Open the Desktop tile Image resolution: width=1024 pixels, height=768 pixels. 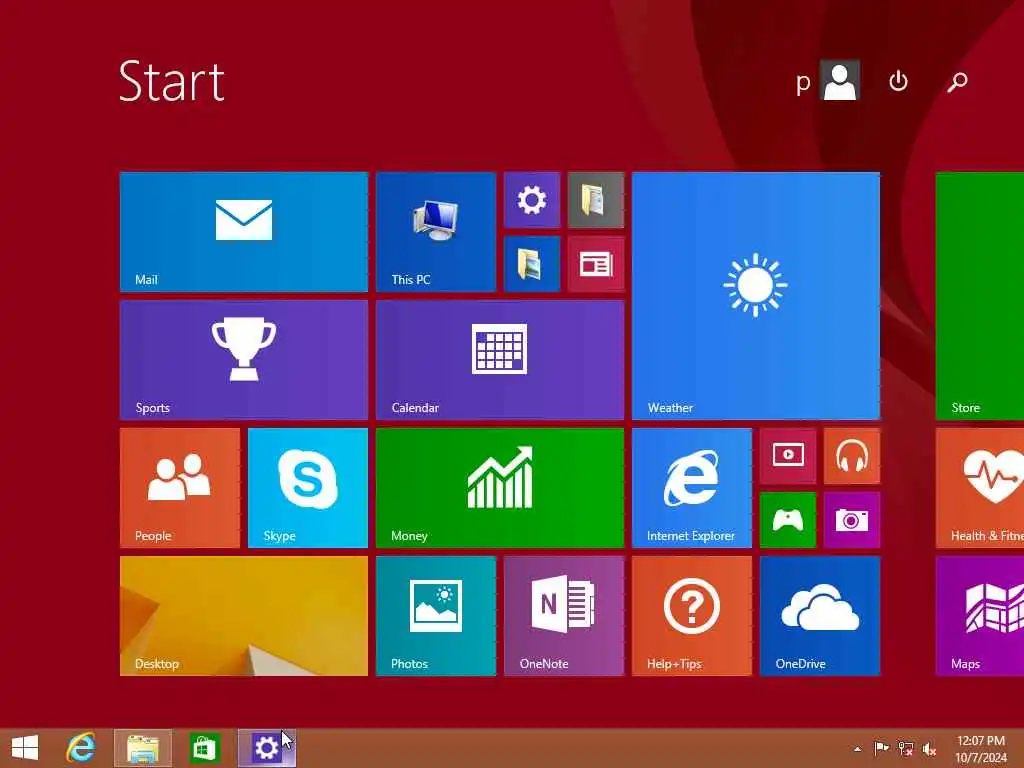244,616
